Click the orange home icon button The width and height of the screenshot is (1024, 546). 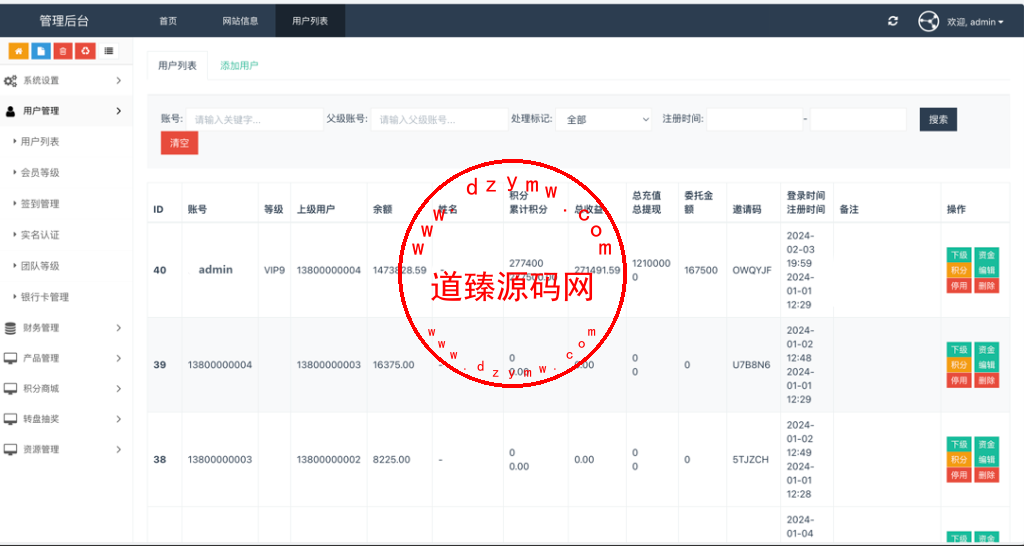tap(18, 50)
